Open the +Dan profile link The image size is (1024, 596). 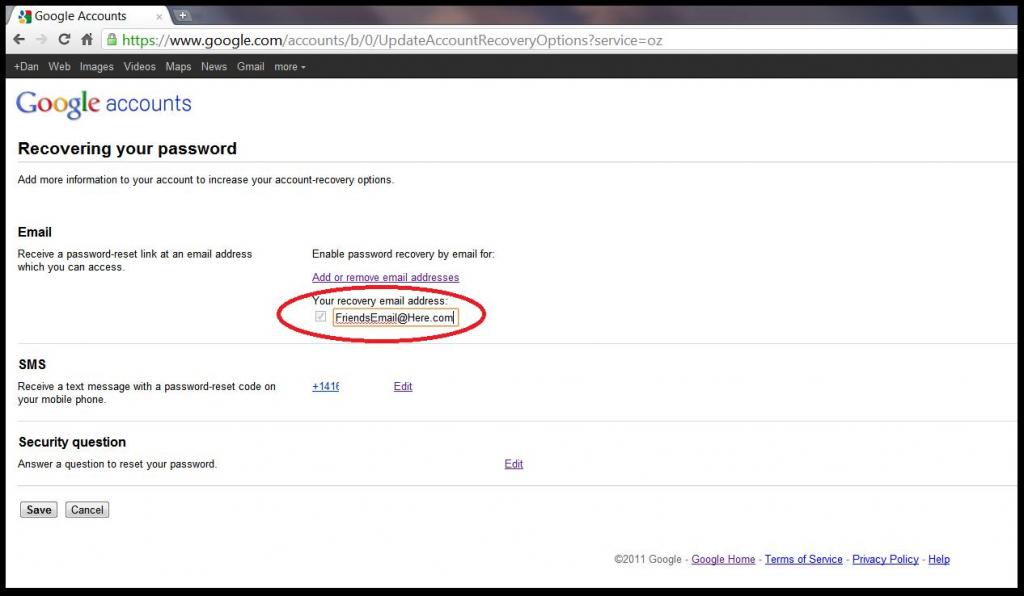pyautogui.click(x=26, y=67)
